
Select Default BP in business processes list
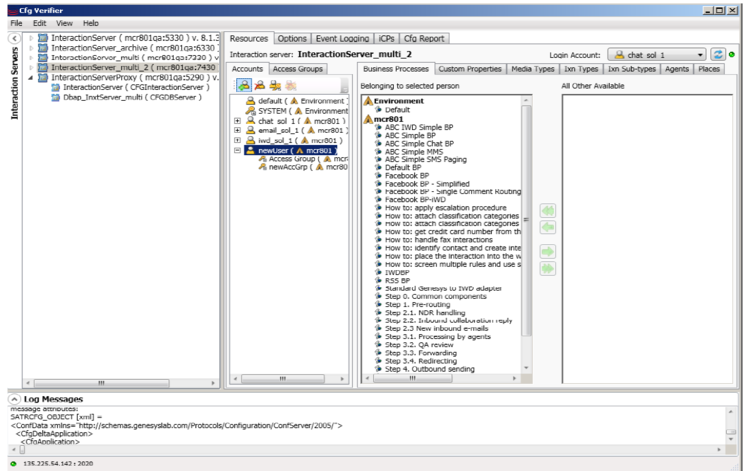[x=403, y=167]
